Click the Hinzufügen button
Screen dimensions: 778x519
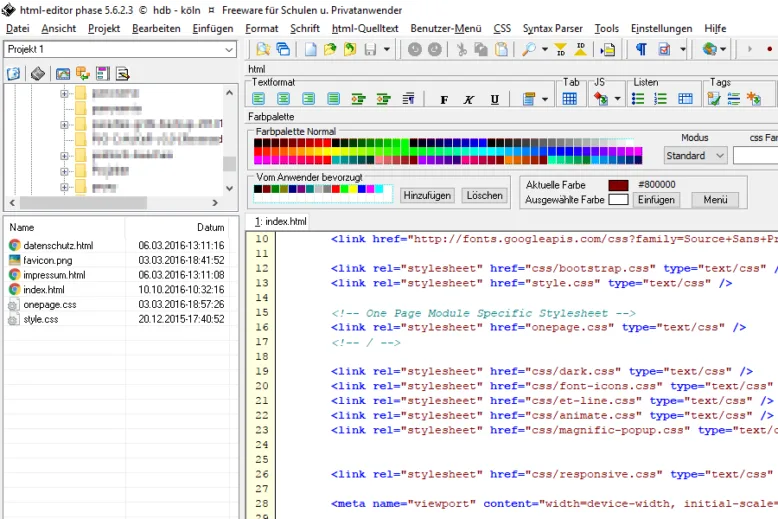tap(427, 195)
